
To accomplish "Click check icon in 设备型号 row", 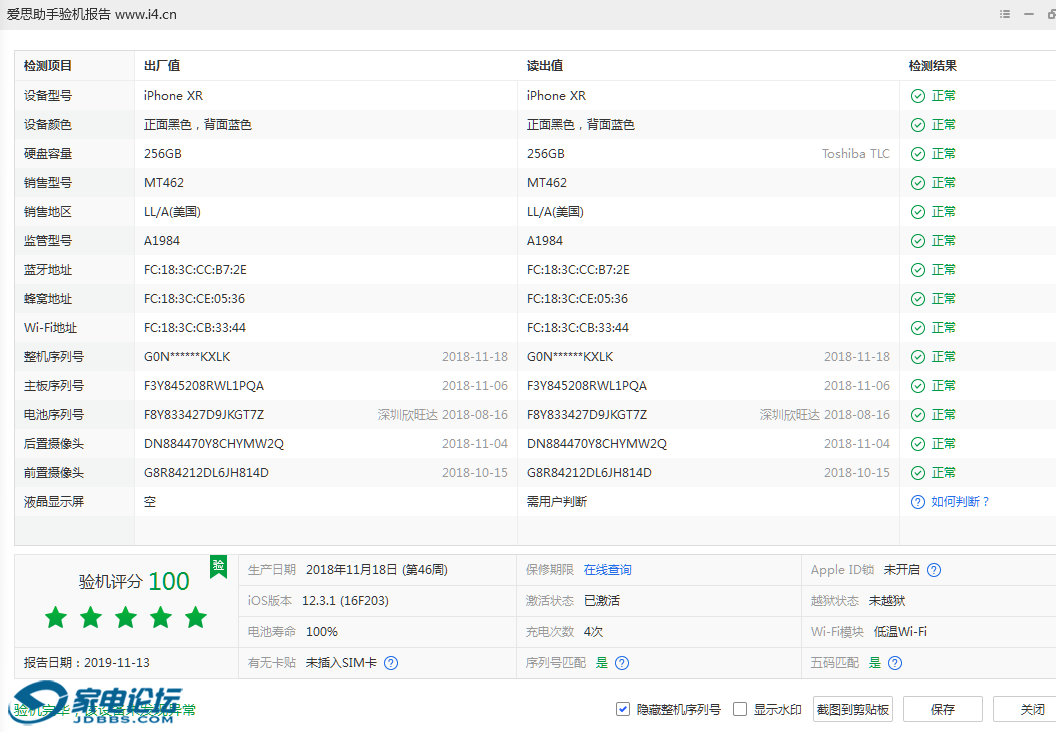I will (917, 96).
